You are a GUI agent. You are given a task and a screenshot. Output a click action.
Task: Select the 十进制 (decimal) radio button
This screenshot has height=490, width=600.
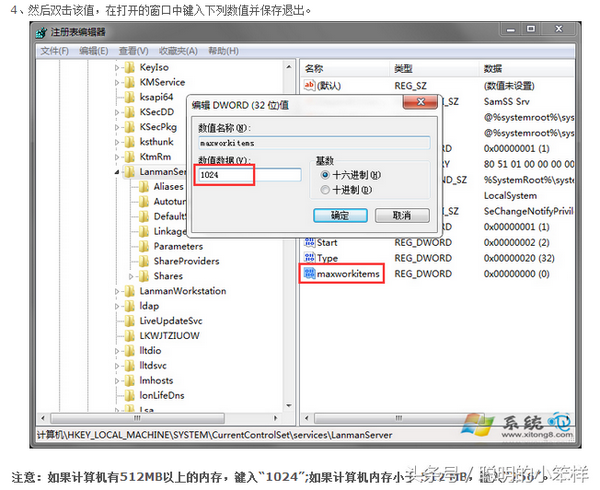tap(325, 190)
